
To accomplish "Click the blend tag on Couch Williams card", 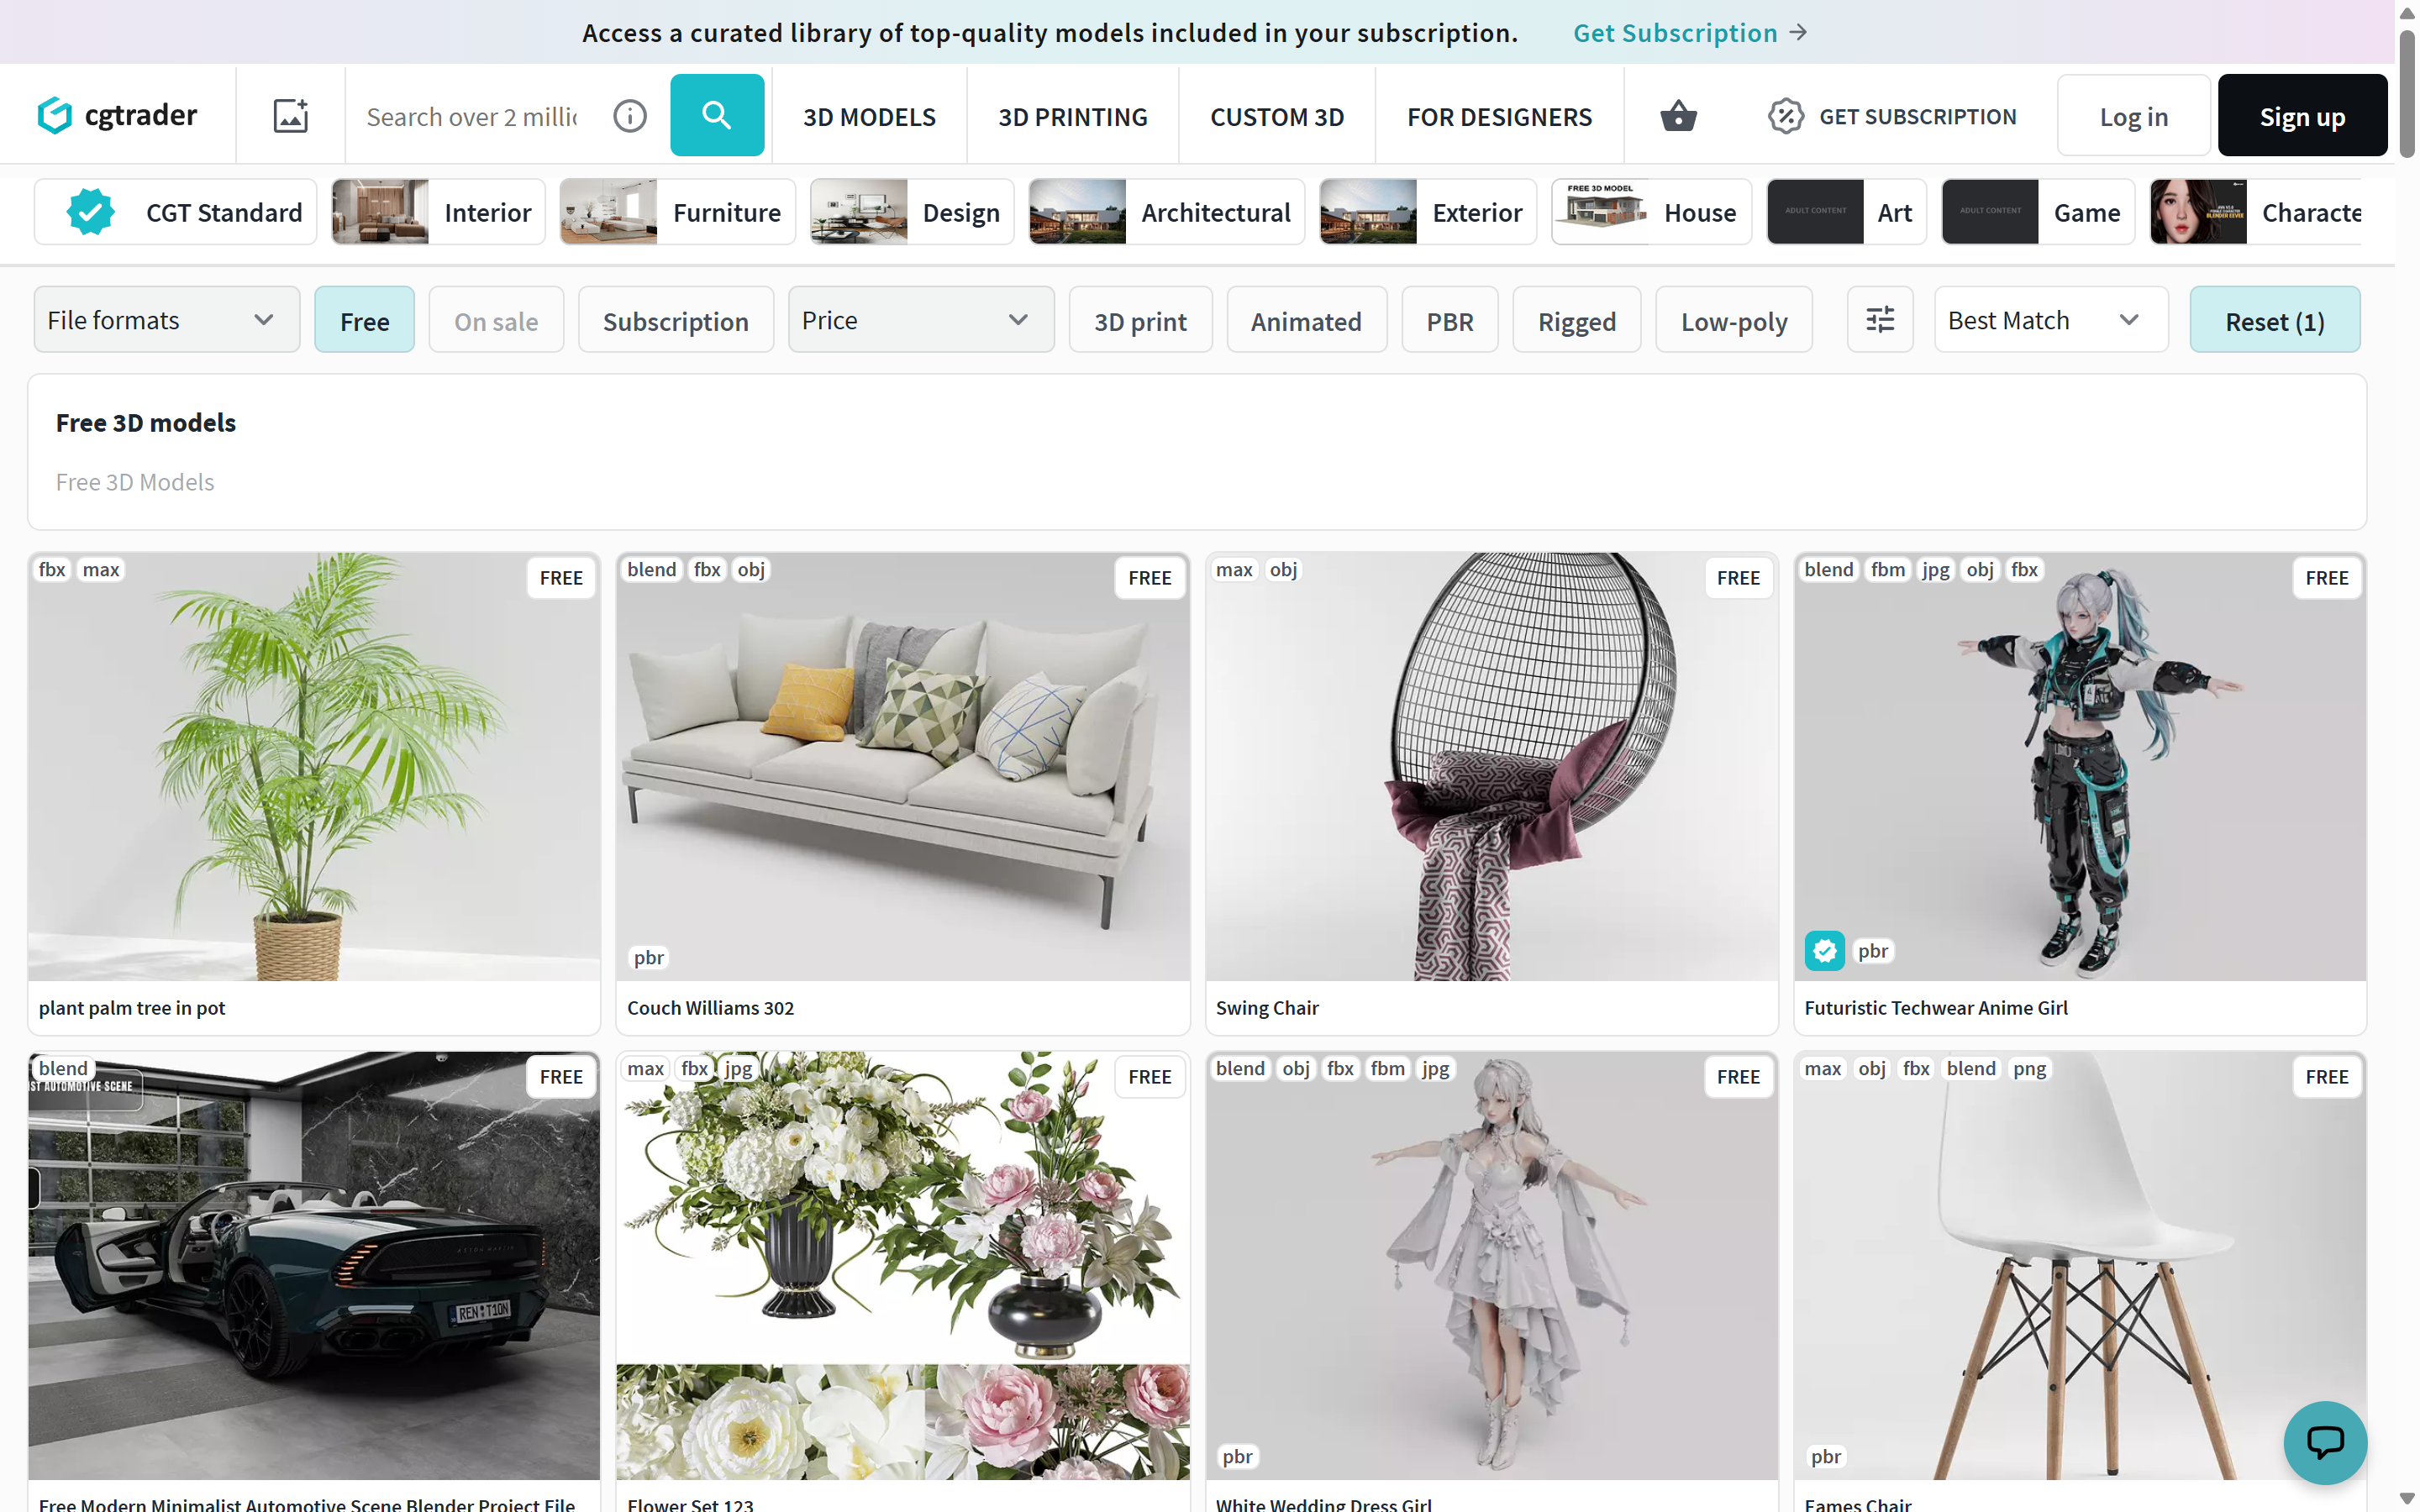I will click(x=652, y=569).
